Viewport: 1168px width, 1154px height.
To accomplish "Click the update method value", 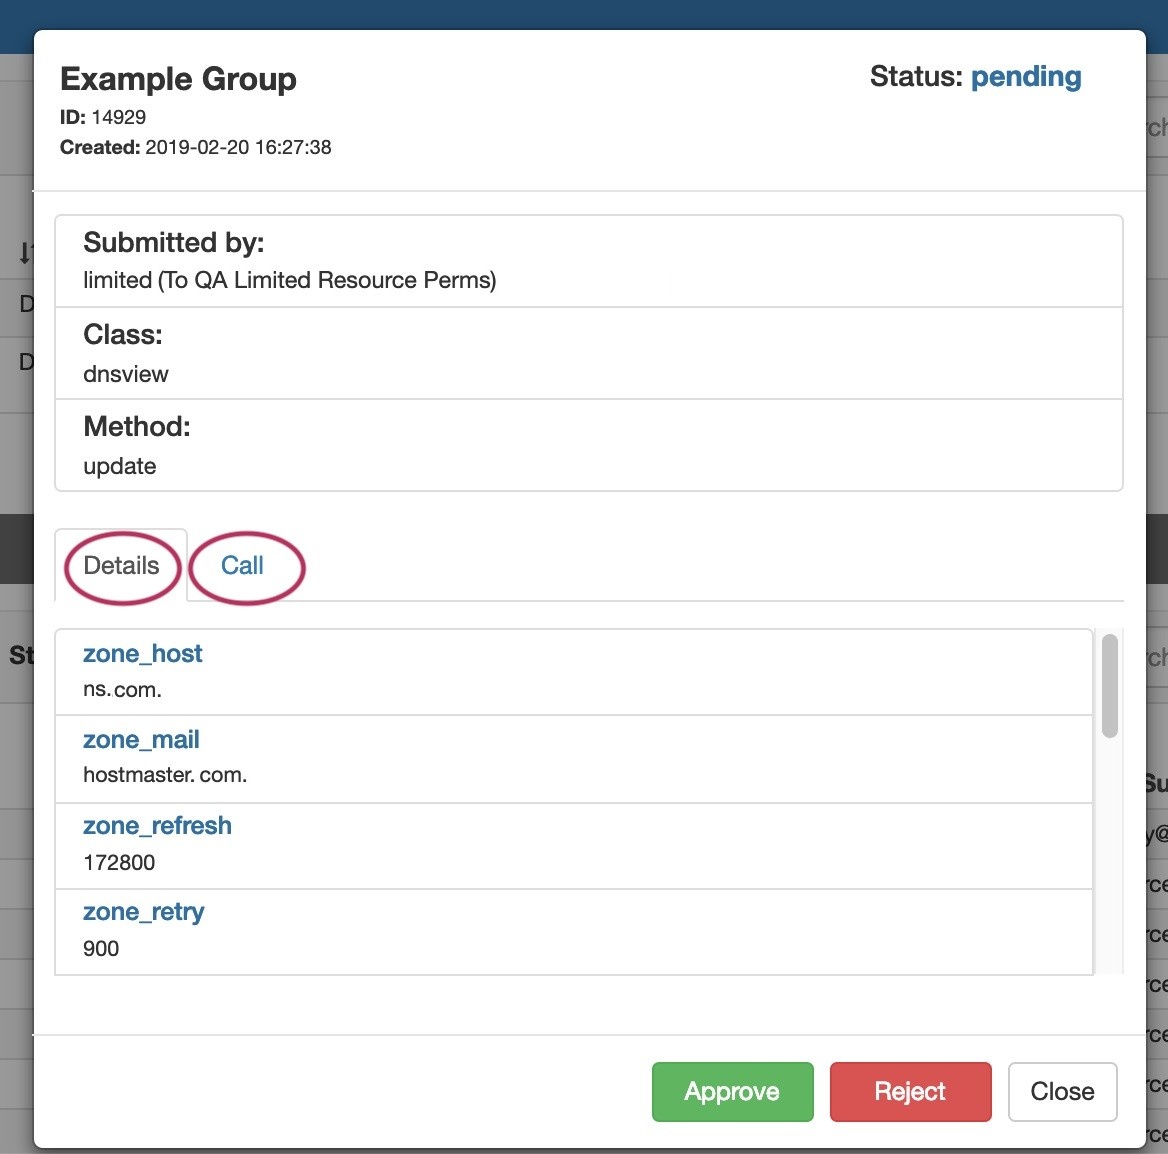I will pyautogui.click(x=120, y=466).
